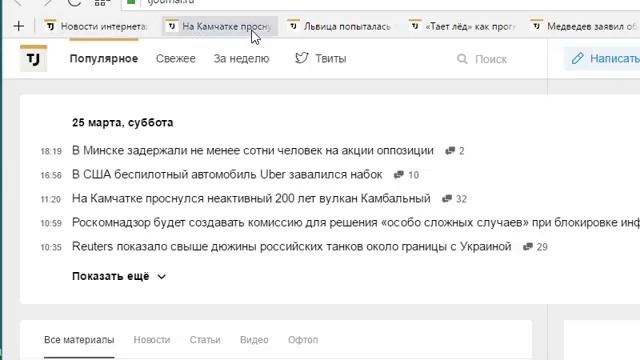
Task: Open Reuters Russian tanks headline
Action: point(291,247)
